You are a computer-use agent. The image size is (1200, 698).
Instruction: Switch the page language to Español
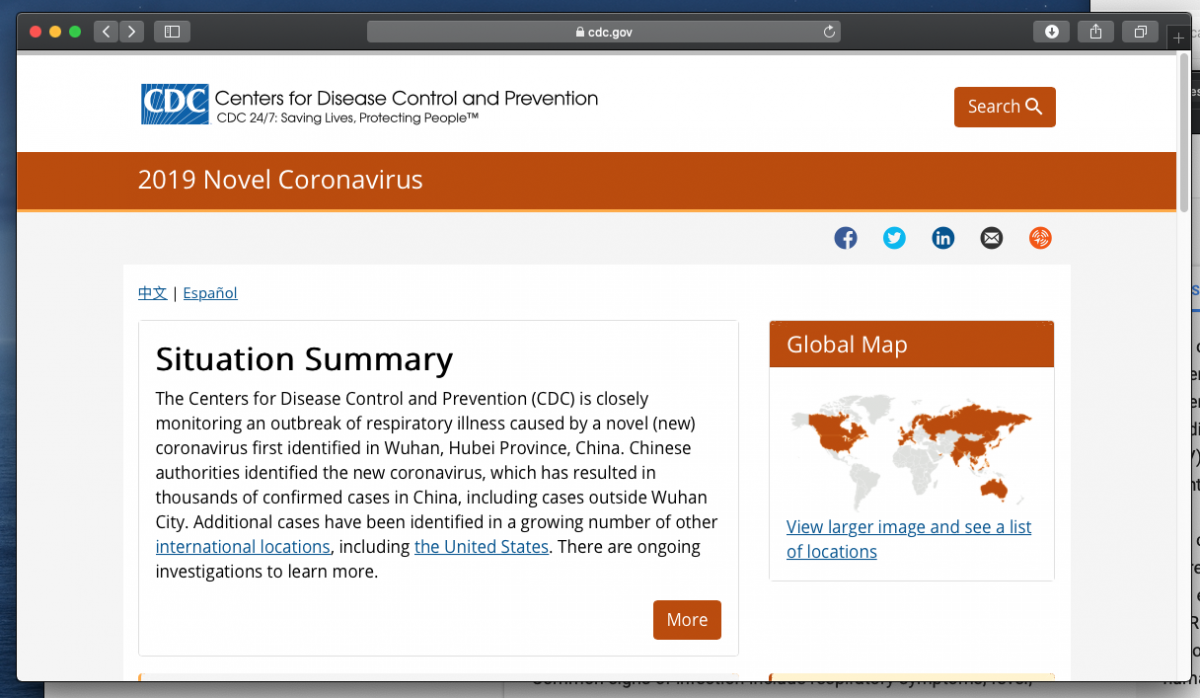[210, 293]
